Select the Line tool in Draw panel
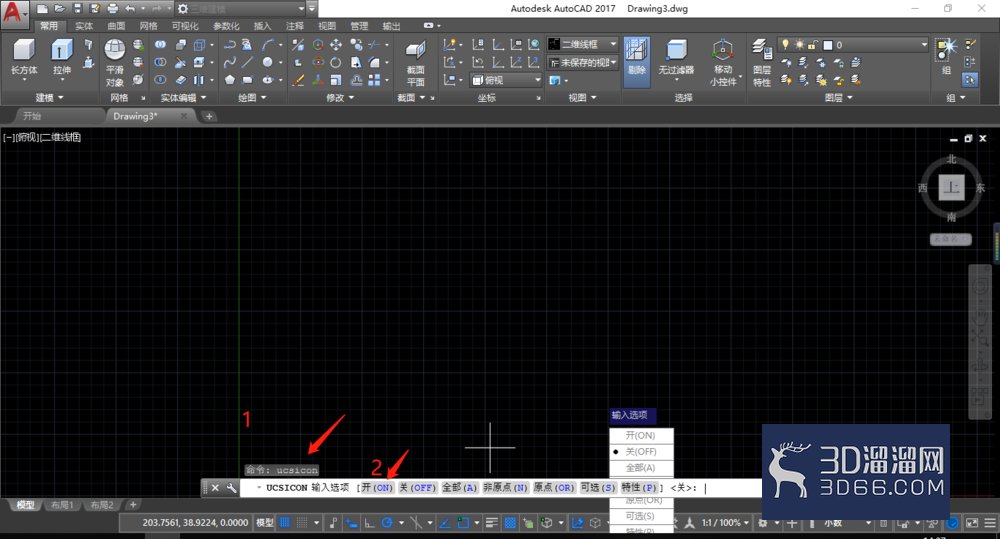Viewport: 1000px width, 539px height. pos(248,62)
